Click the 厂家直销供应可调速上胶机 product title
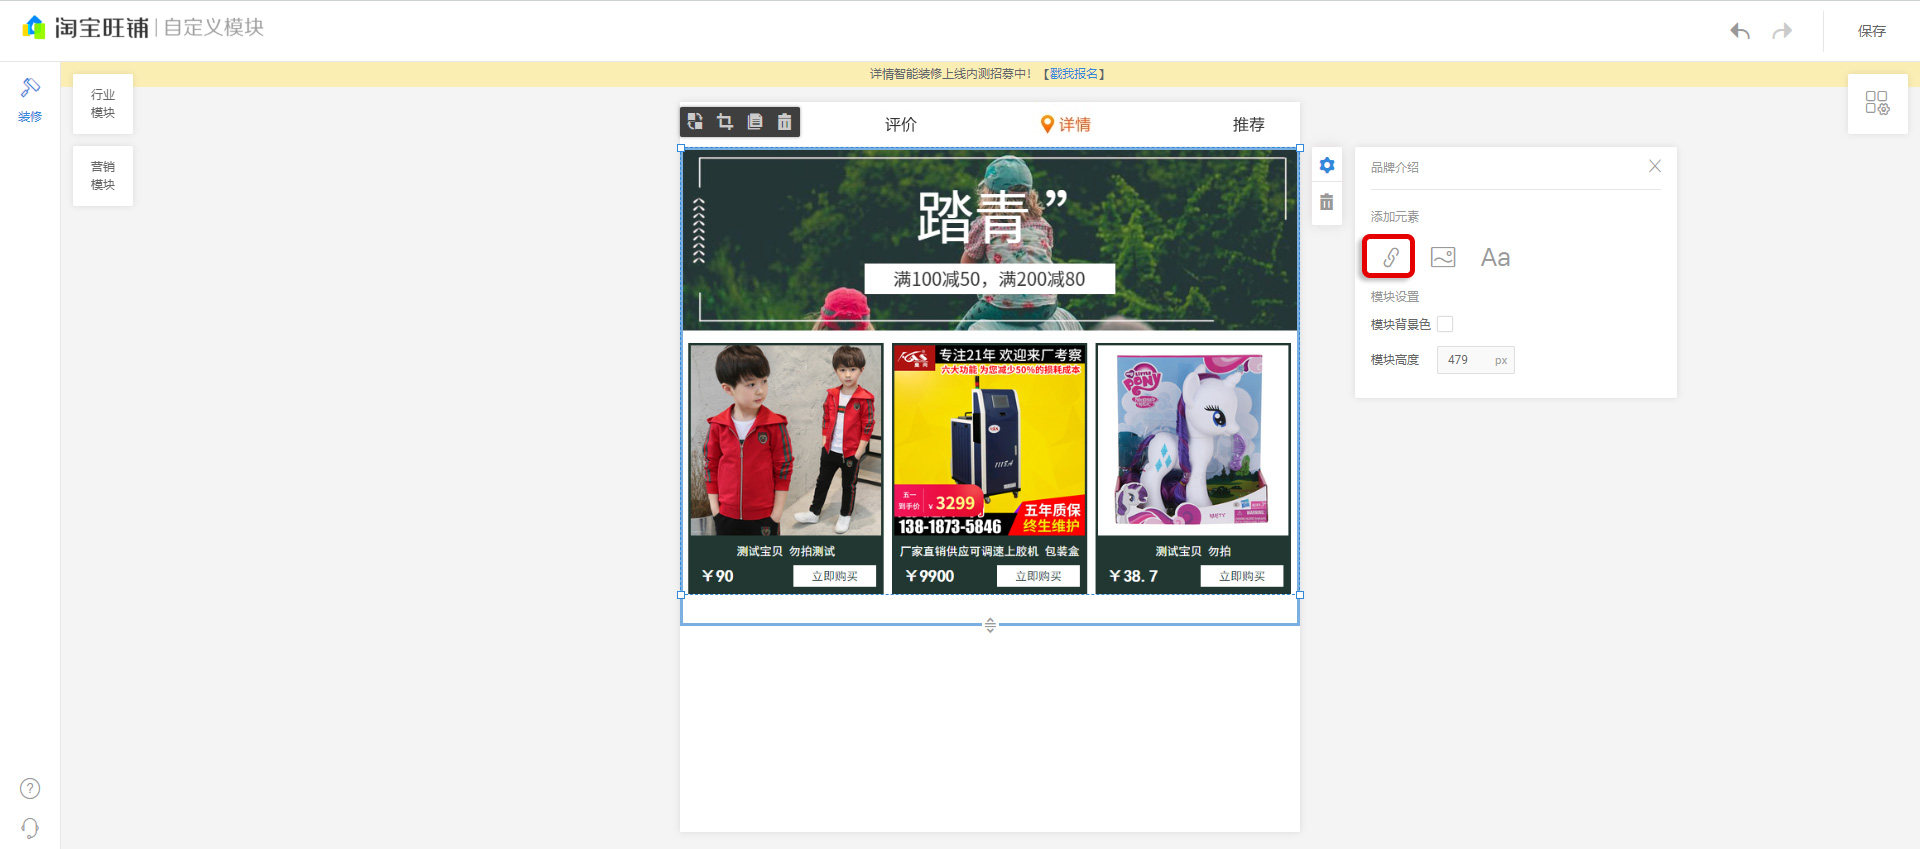Screen dimensions: 1920x849 pos(989,551)
